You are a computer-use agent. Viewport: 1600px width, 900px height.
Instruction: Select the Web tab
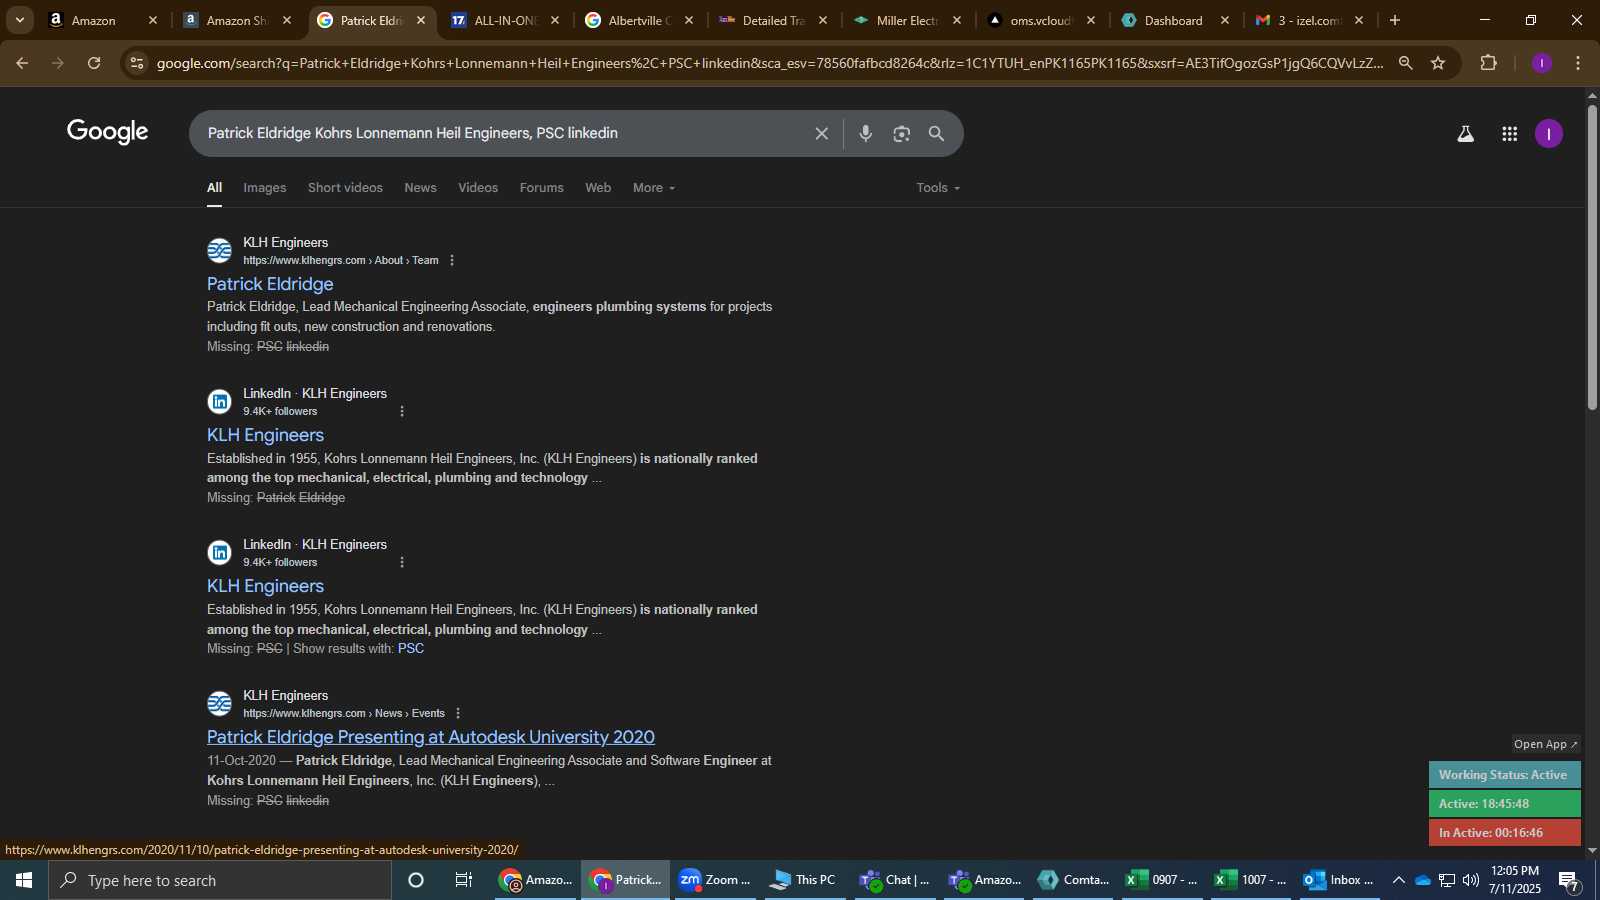[x=598, y=188]
